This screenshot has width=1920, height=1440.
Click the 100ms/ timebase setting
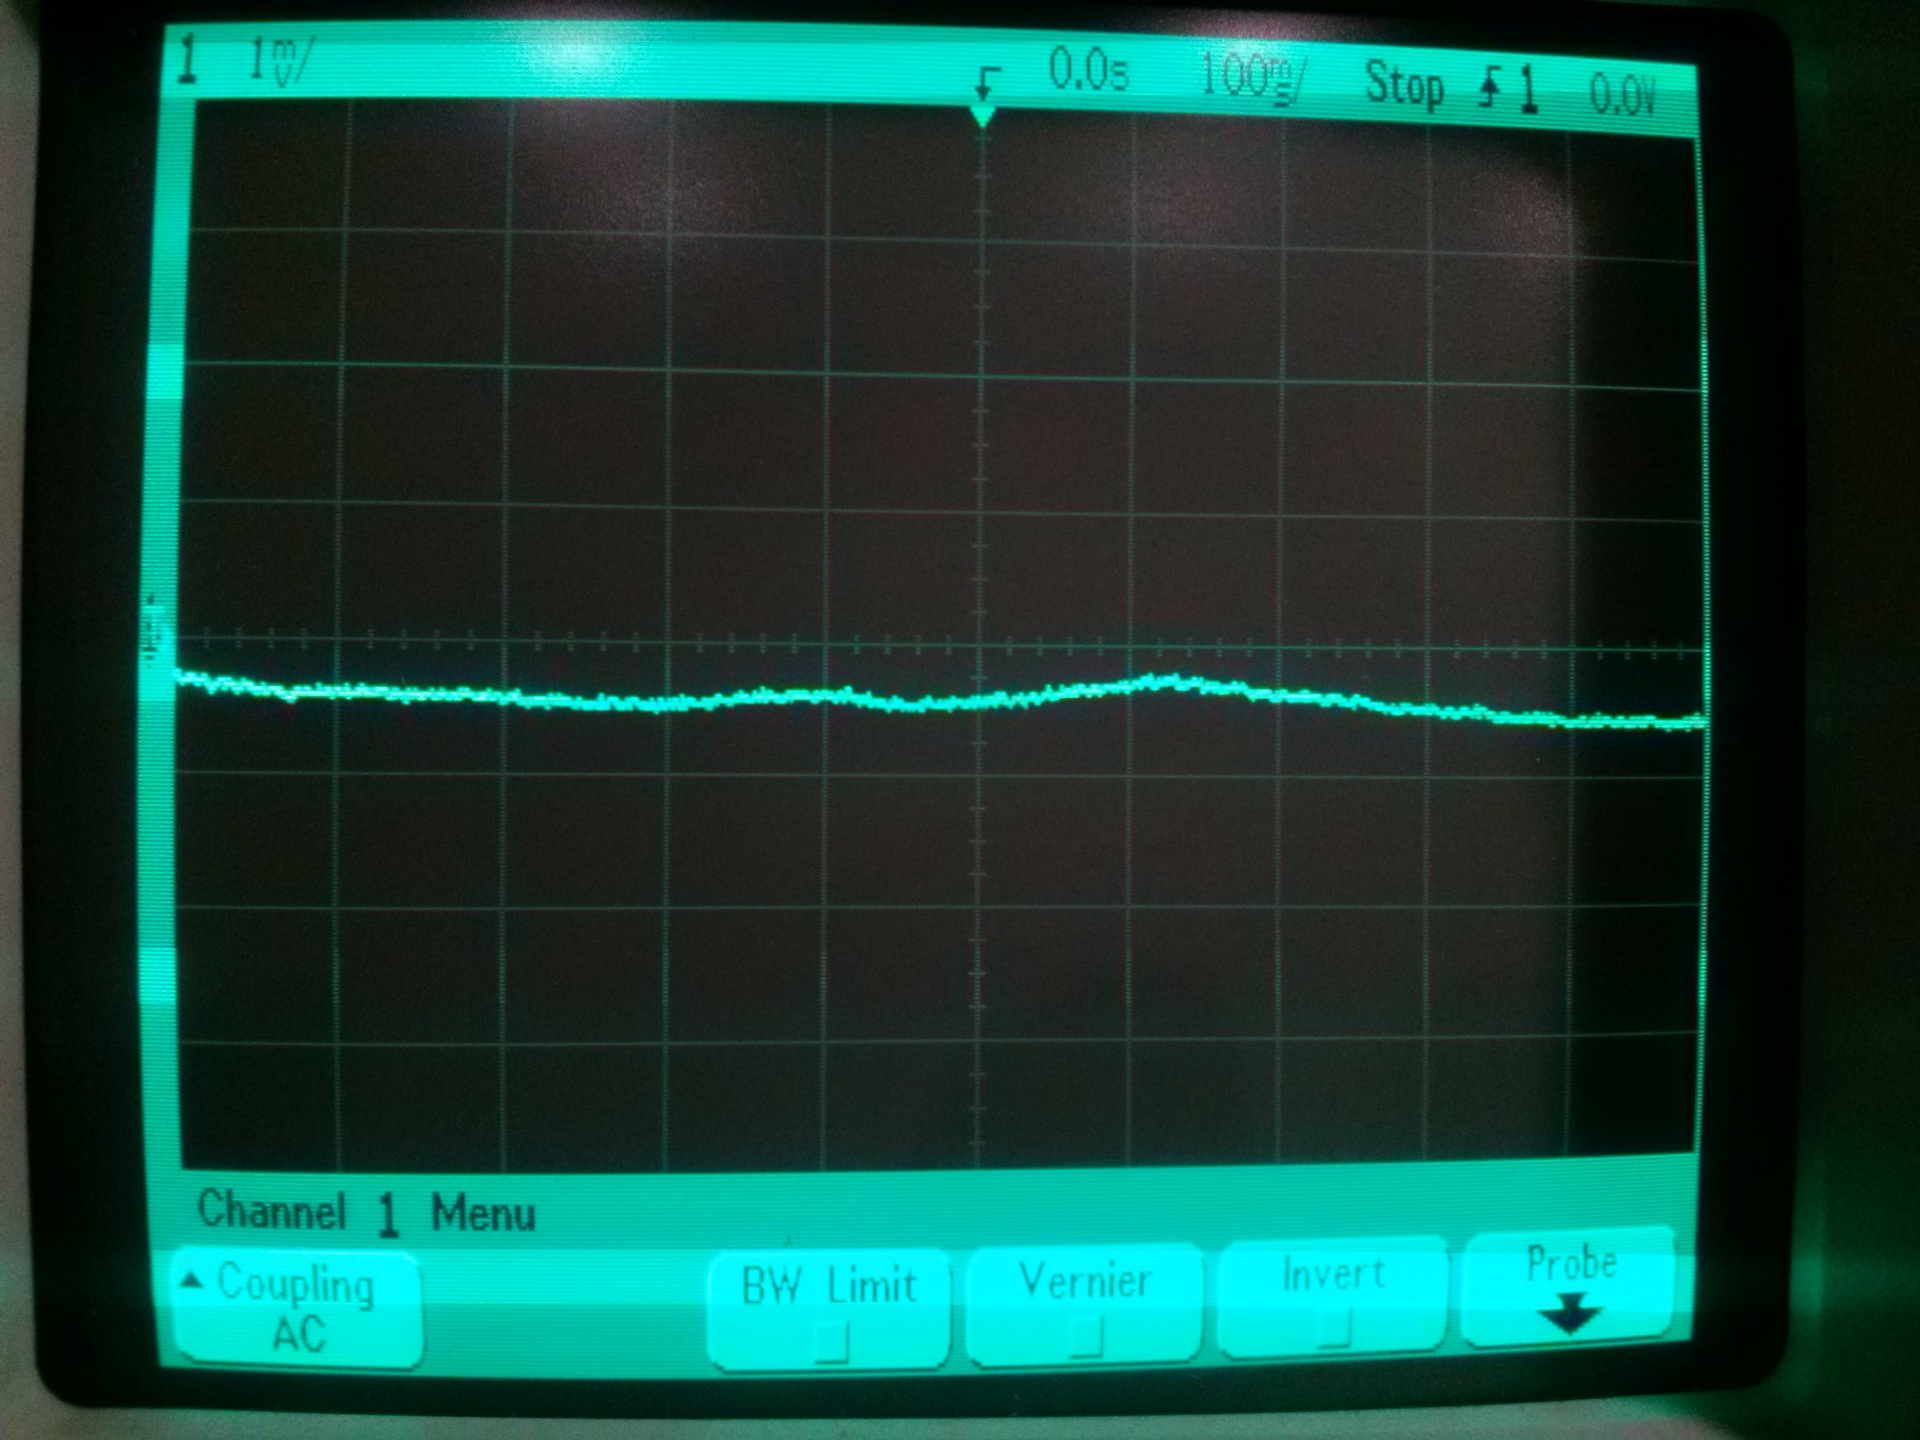coord(1251,77)
